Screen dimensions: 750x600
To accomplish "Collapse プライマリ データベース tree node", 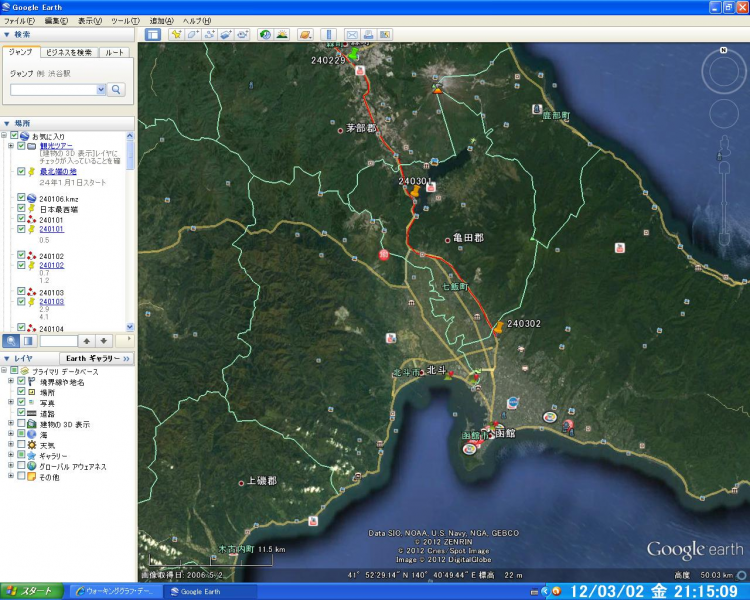I will click(4, 370).
